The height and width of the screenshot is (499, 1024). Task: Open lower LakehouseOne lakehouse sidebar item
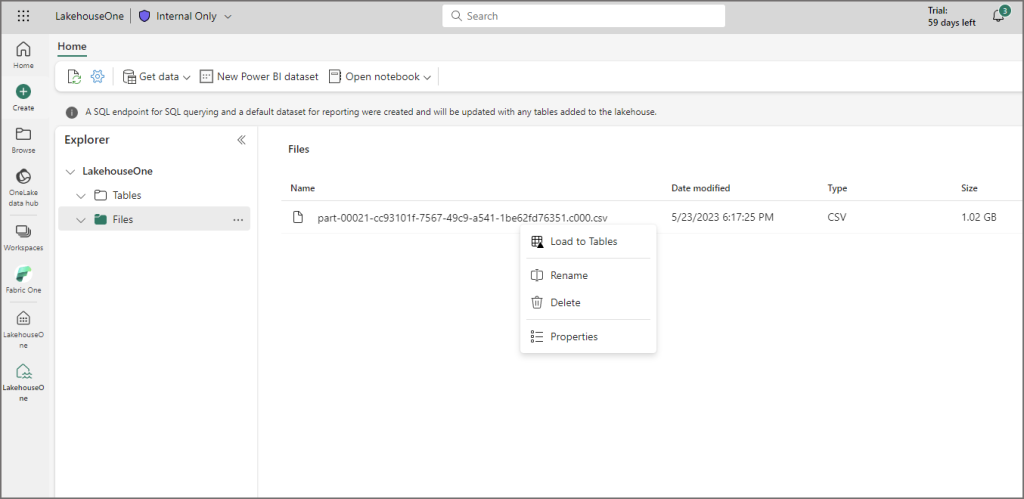coord(24,382)
